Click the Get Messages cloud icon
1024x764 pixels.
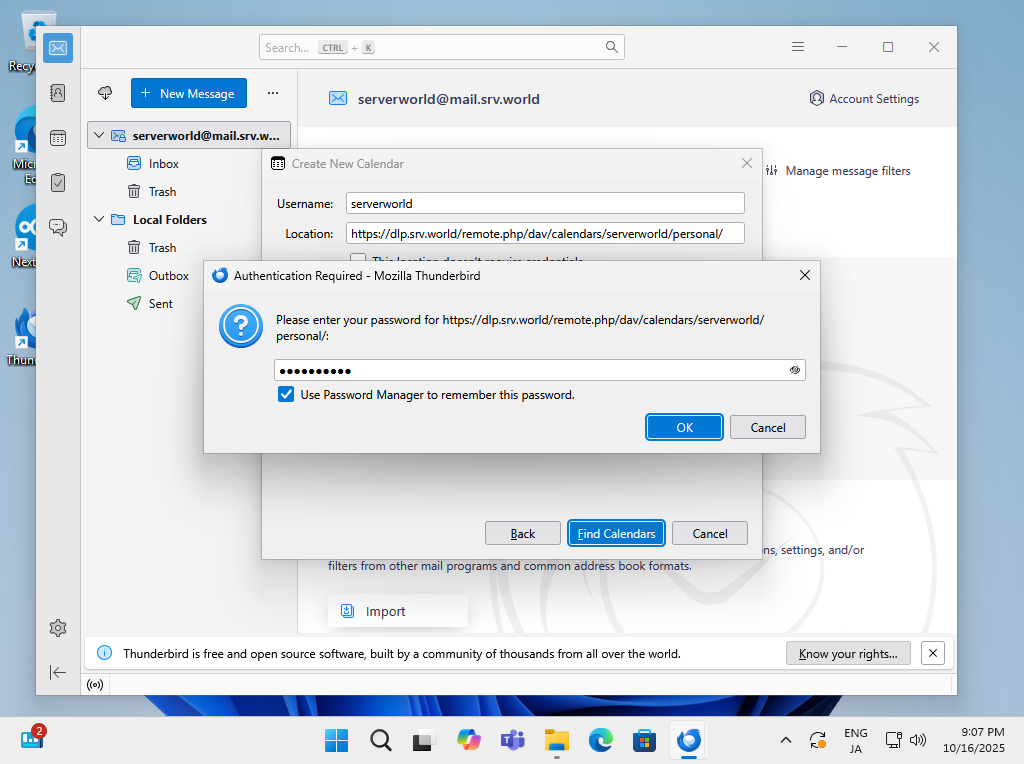point(105,93)
